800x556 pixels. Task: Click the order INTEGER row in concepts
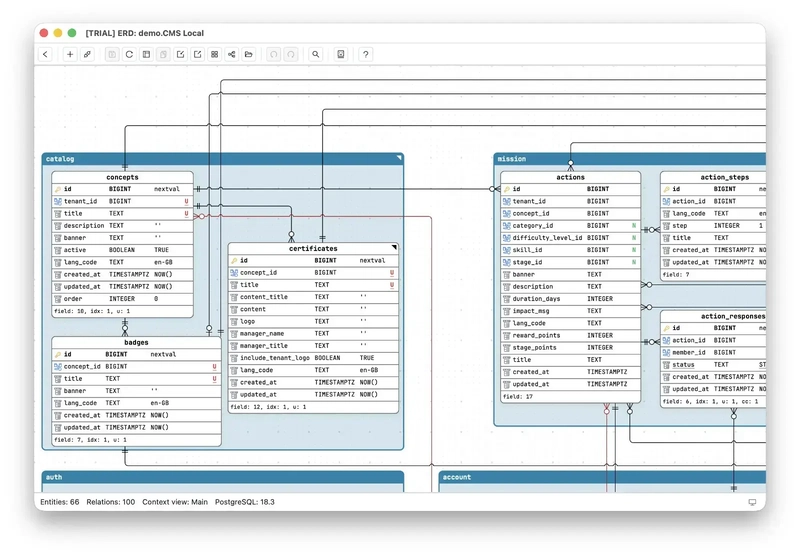pos(122,299)
